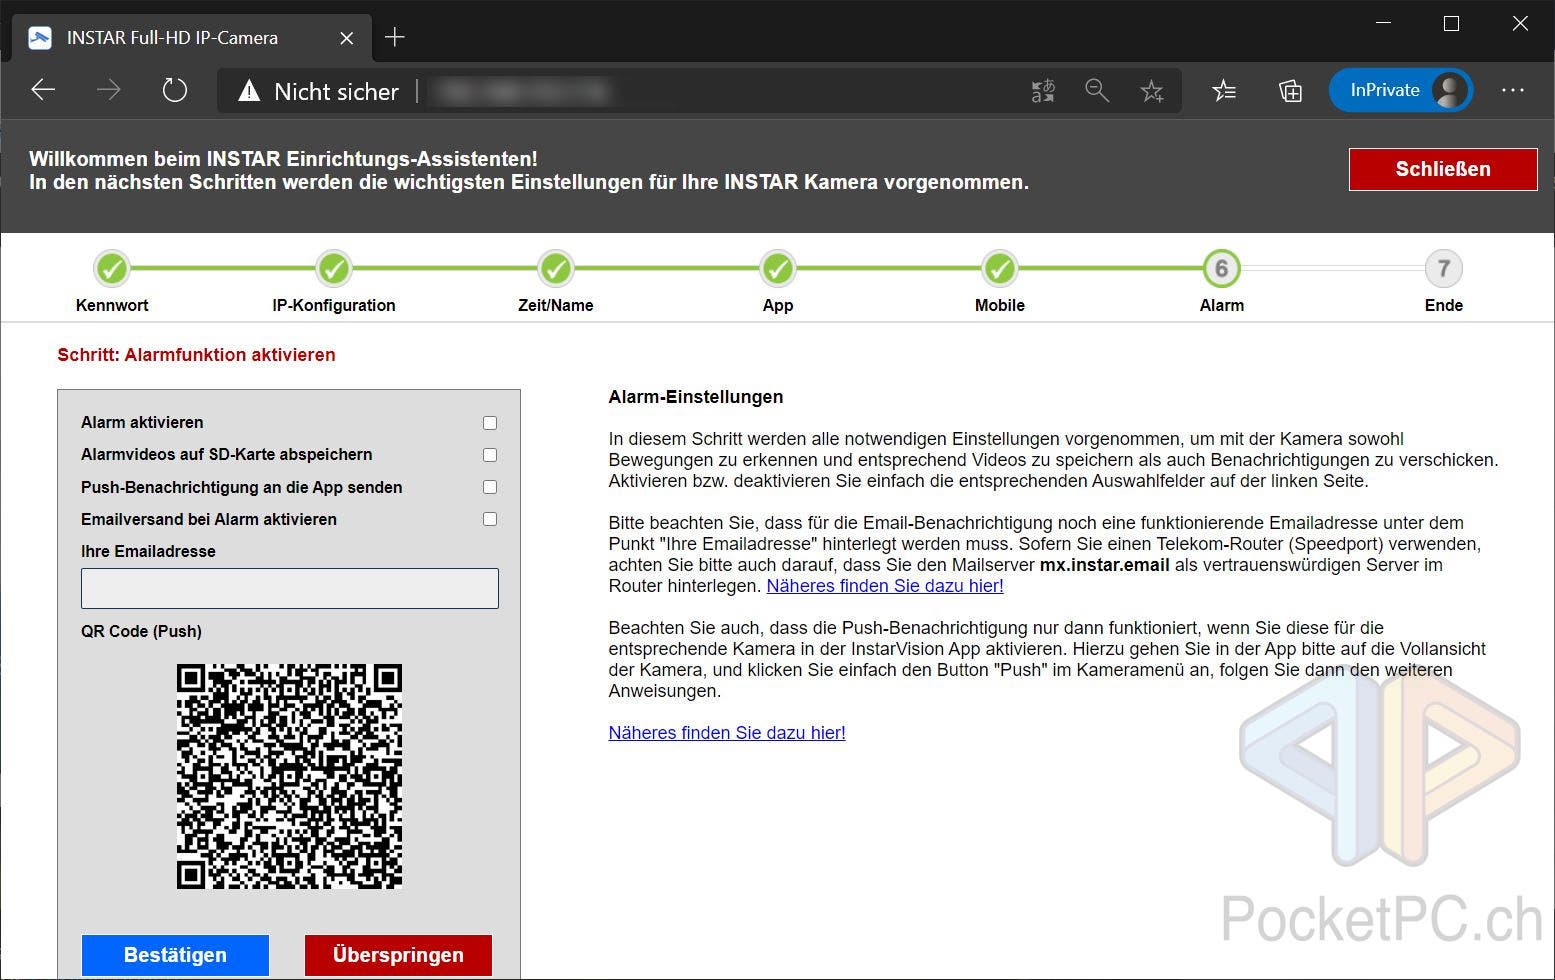Click the red Überspringen button
This screenshot has height=980, width=1555.
point(398,955)
